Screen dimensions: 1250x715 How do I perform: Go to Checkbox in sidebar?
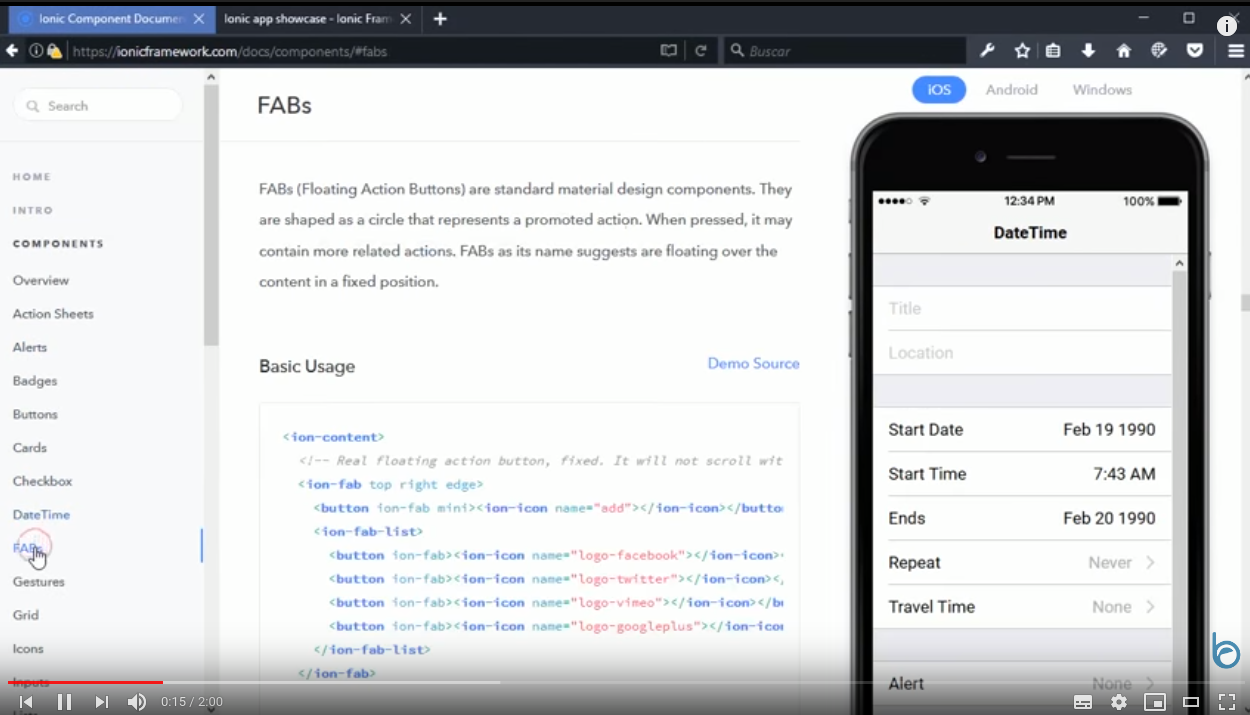point(42,482)
